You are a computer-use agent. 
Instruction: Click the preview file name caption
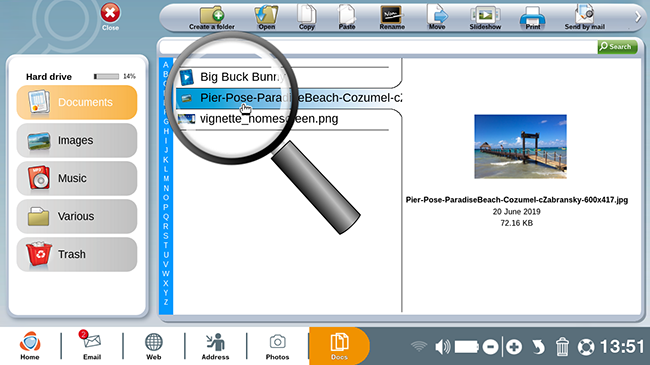[x=517, y=200]
